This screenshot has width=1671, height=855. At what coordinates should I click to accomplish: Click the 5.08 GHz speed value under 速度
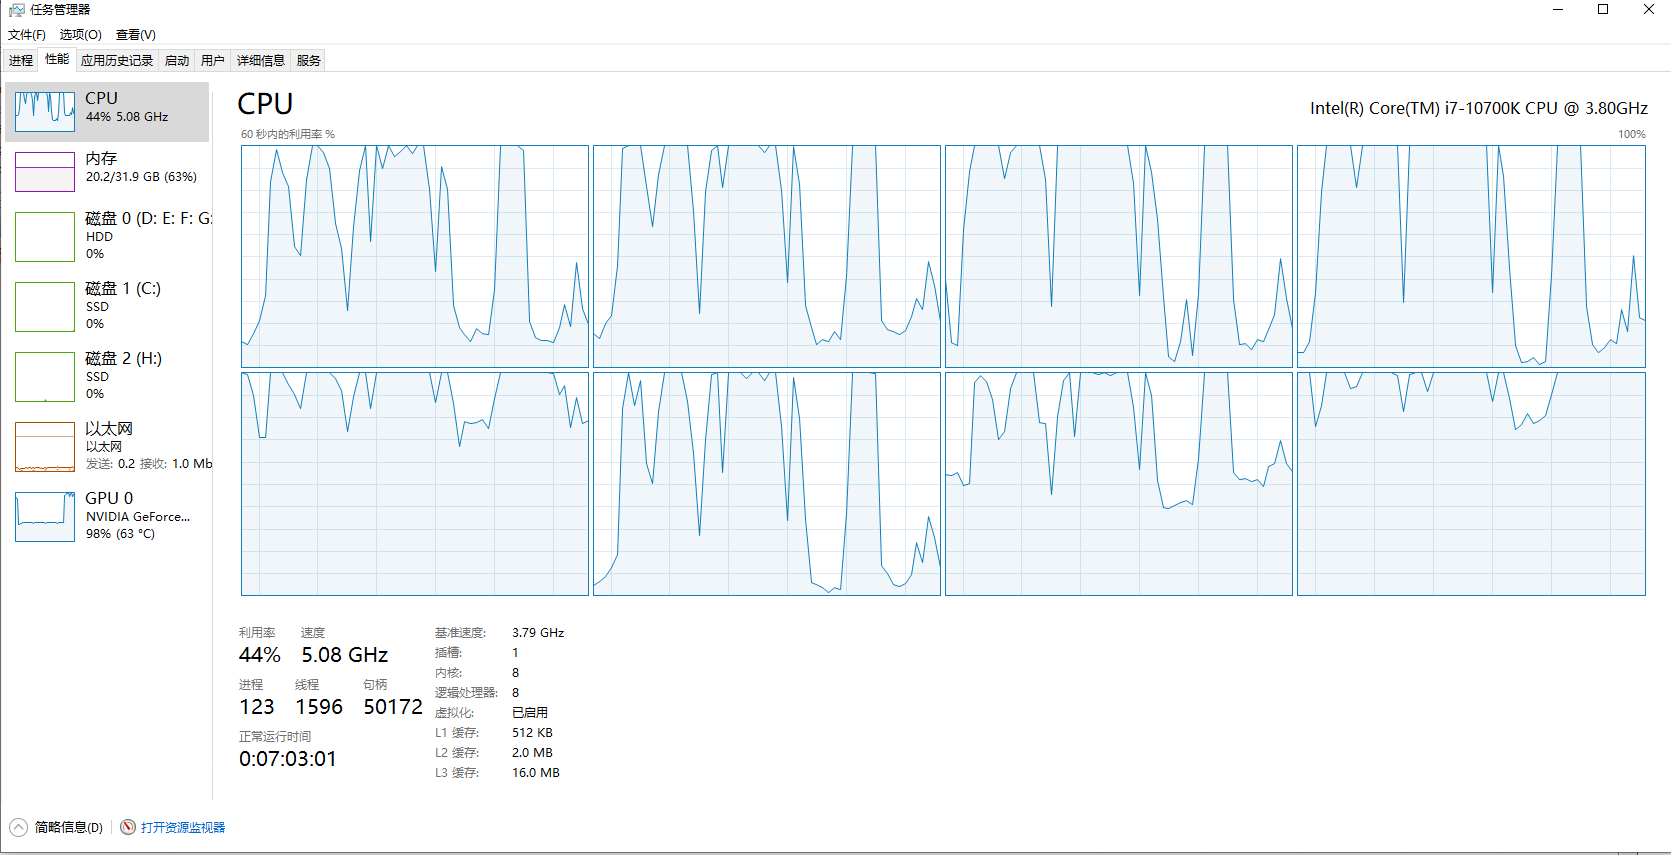(345, 655)
